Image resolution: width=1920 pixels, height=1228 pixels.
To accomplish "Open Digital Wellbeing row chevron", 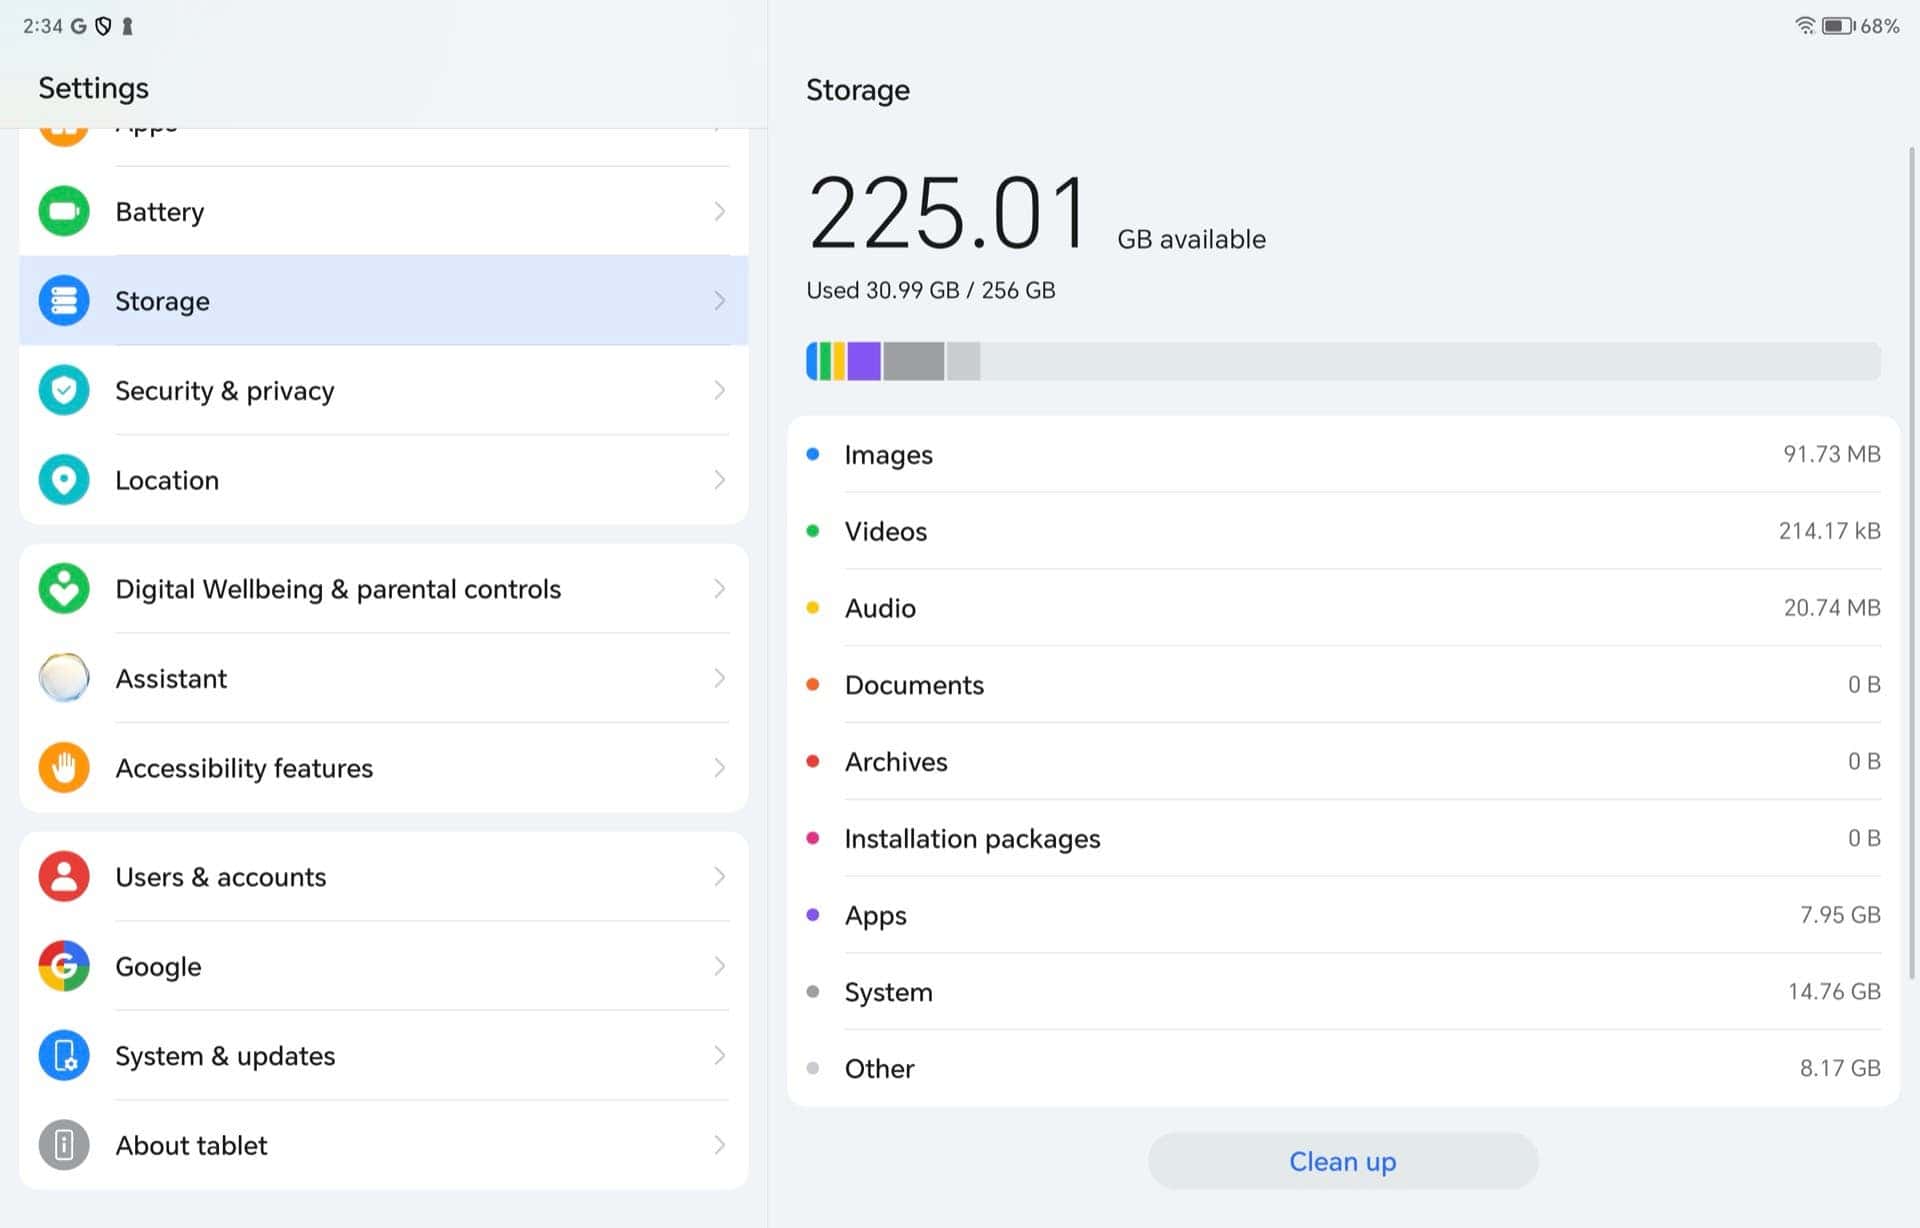I will pos(719,589).
